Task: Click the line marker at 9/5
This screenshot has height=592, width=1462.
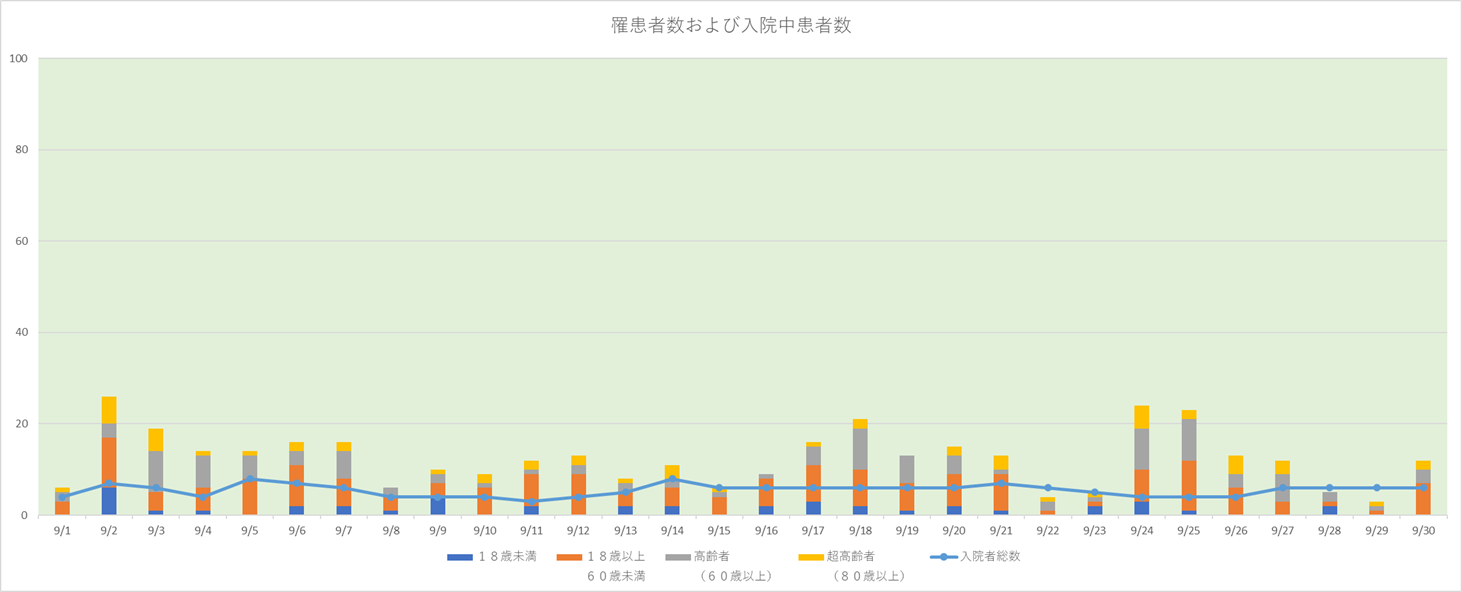Action: (x=250, y=479)
